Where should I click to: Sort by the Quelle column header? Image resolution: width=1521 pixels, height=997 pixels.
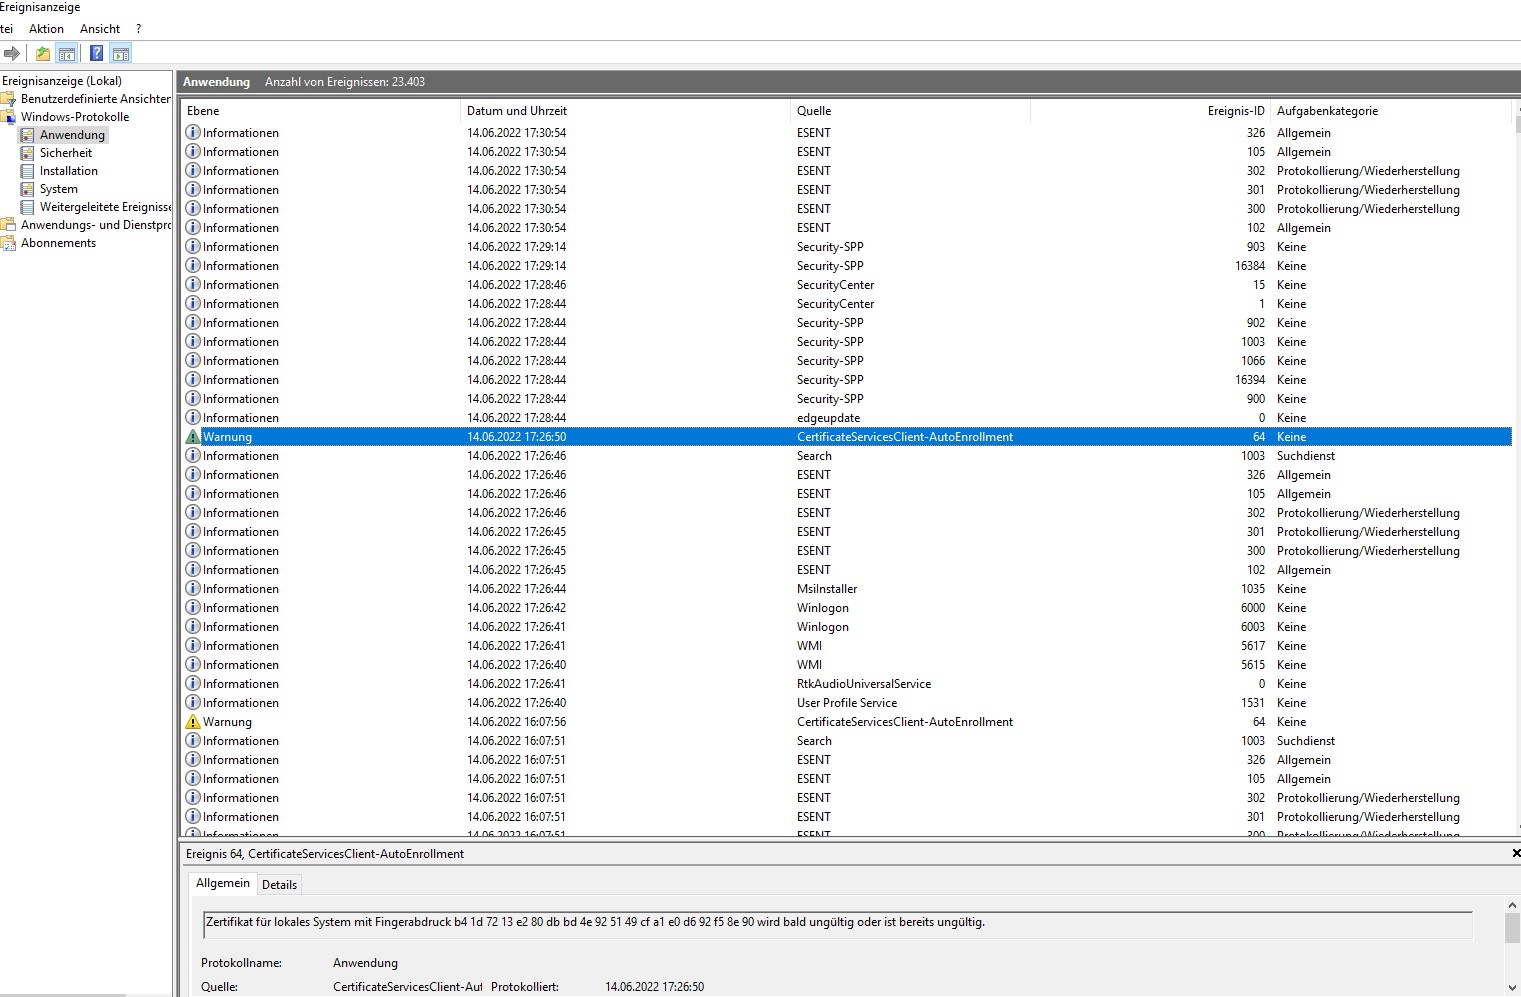pyautogui.click(x=911, y=111)
